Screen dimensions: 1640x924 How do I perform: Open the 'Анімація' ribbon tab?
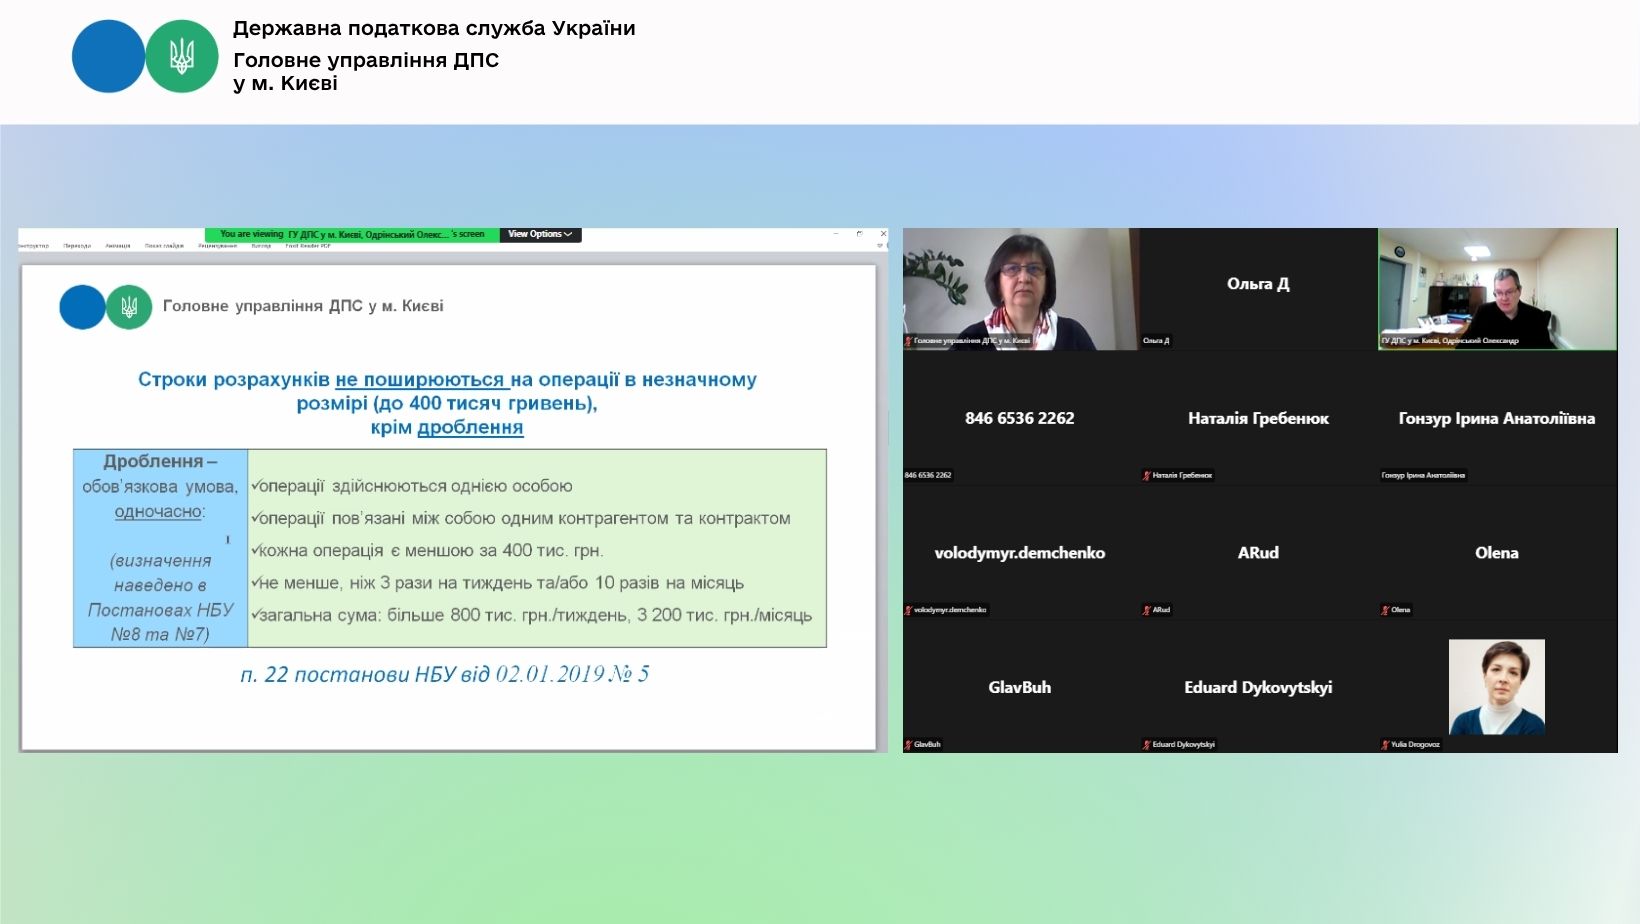(118, 246)
